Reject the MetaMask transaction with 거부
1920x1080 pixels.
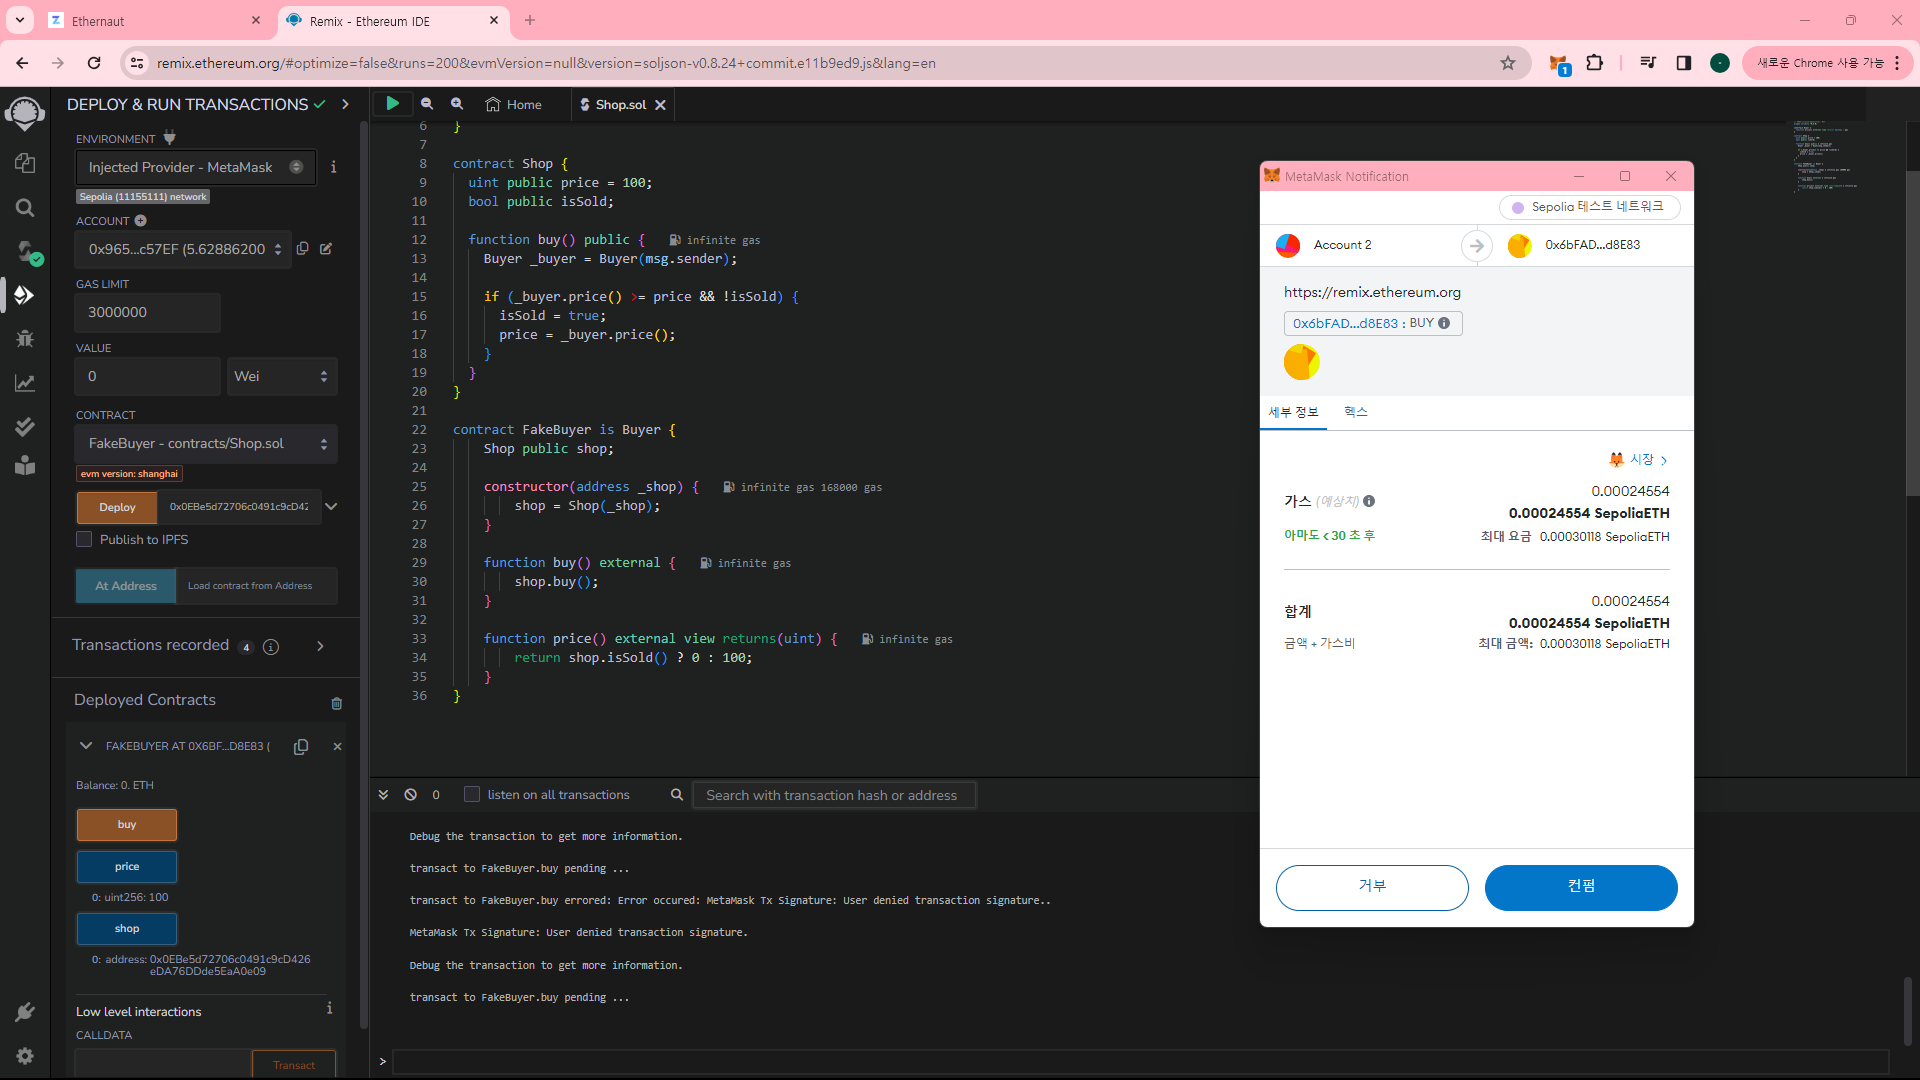[1372, 888]
